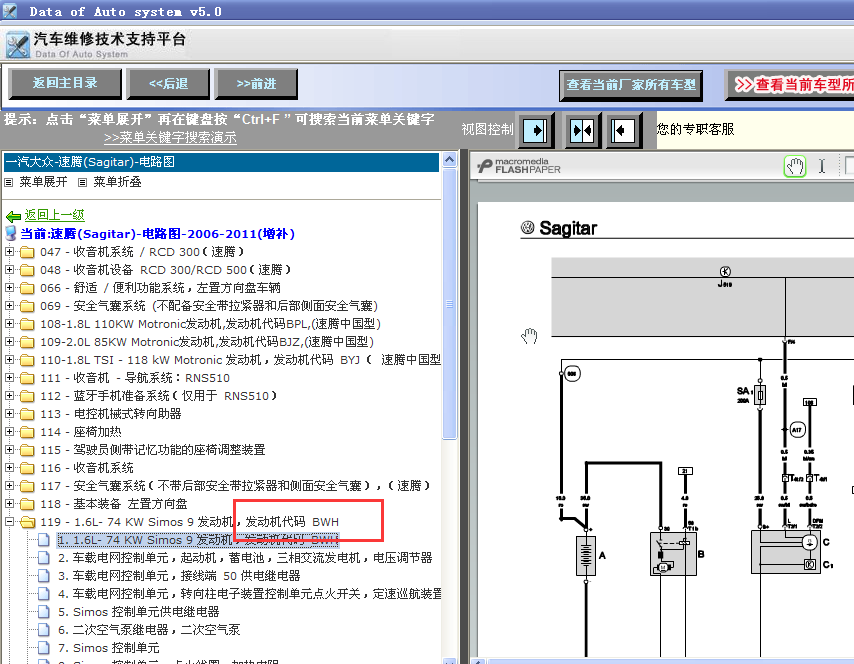Click 当前:速腾(Sagitar)-电路图-2006-2011(增补) heading

[157, 234]
